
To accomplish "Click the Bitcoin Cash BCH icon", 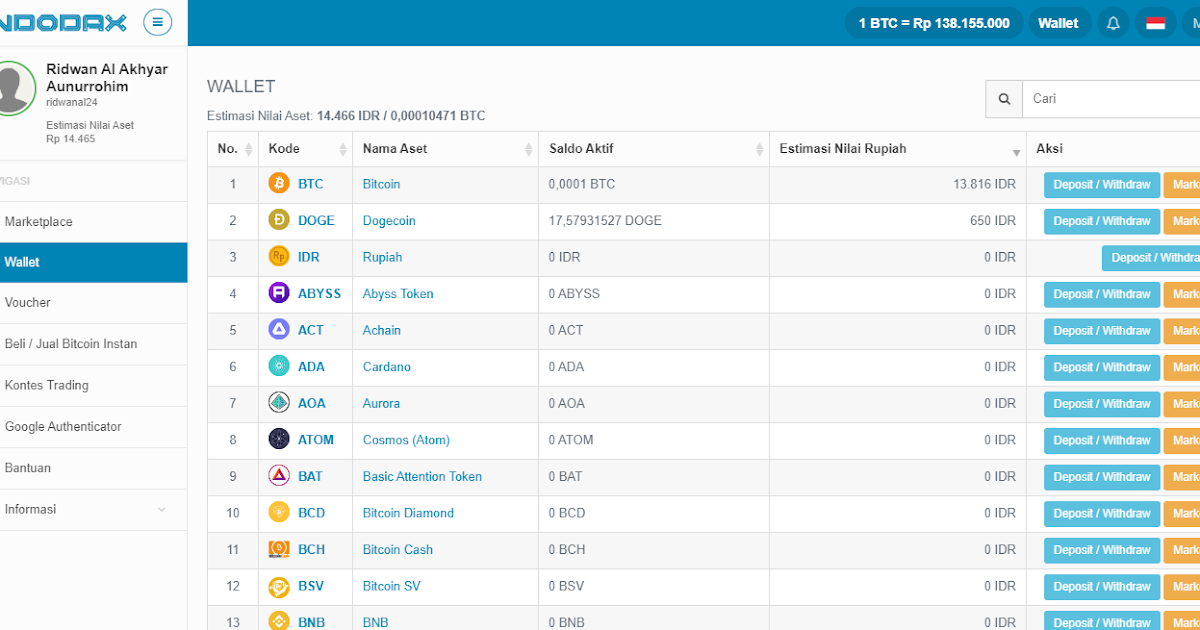I will click(x=279, y=549).
